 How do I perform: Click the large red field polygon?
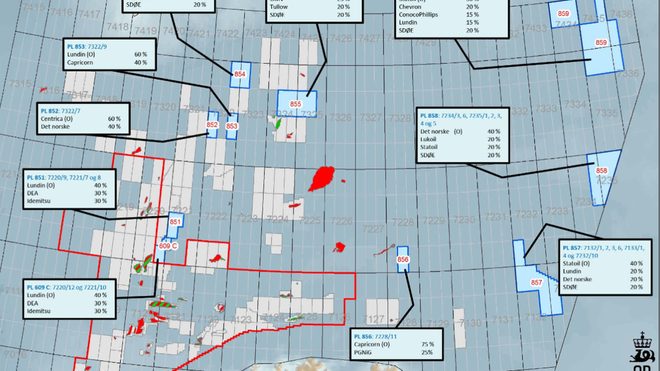[322, 178]
